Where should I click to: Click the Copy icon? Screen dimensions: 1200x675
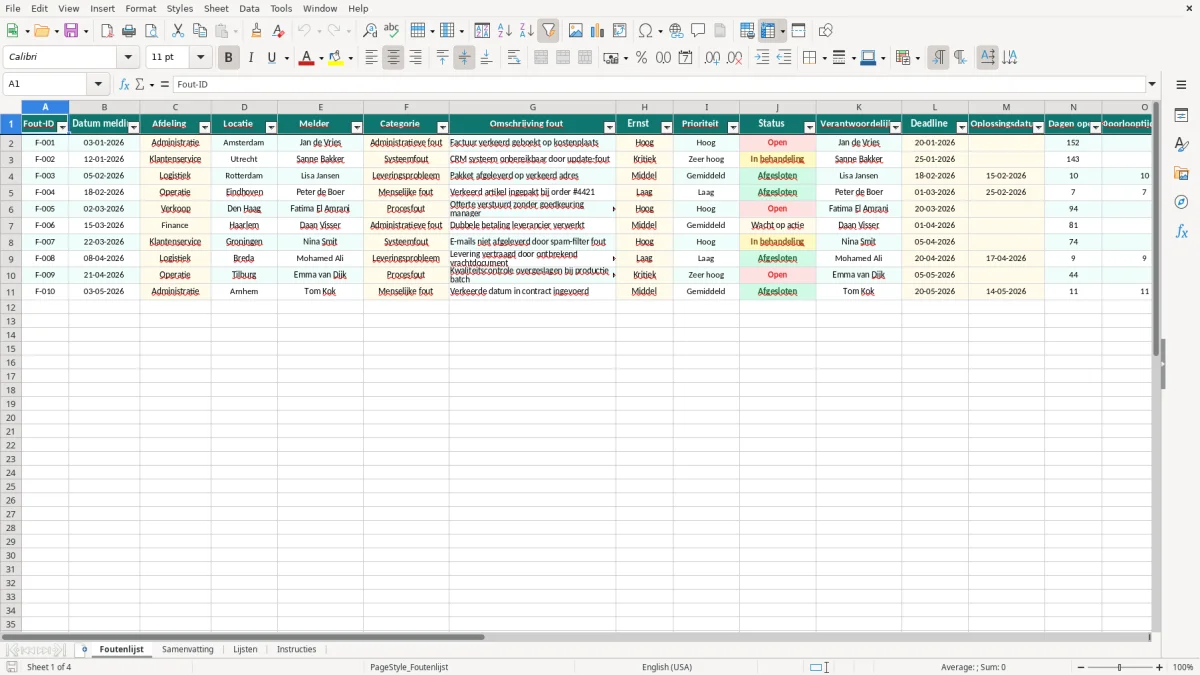click(200, 31)
